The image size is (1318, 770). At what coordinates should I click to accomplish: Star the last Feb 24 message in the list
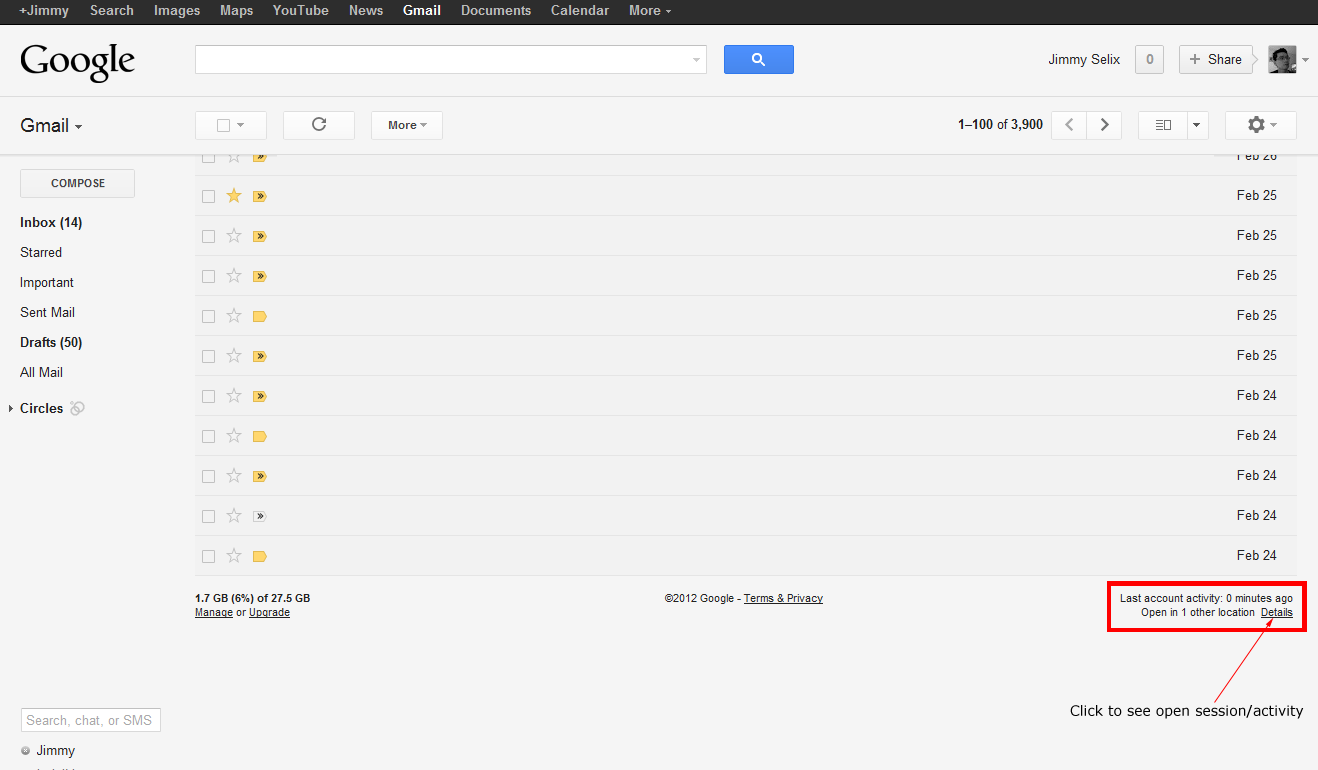click(x=234, y=555)
